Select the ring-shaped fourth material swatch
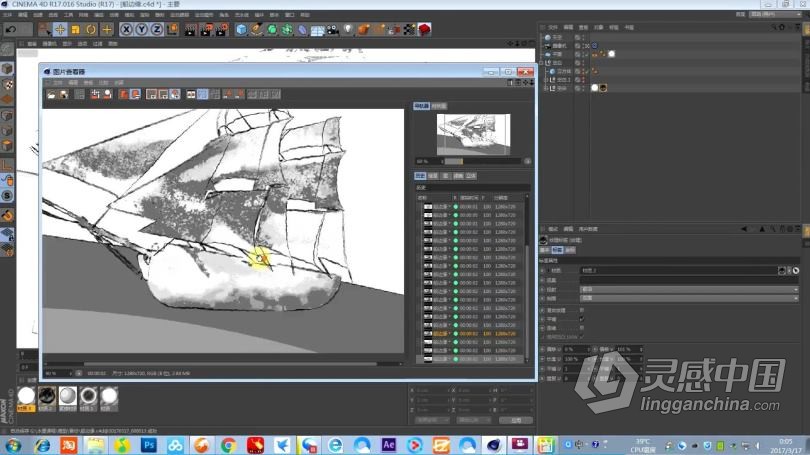810x455 pixels. coord(88,397)
